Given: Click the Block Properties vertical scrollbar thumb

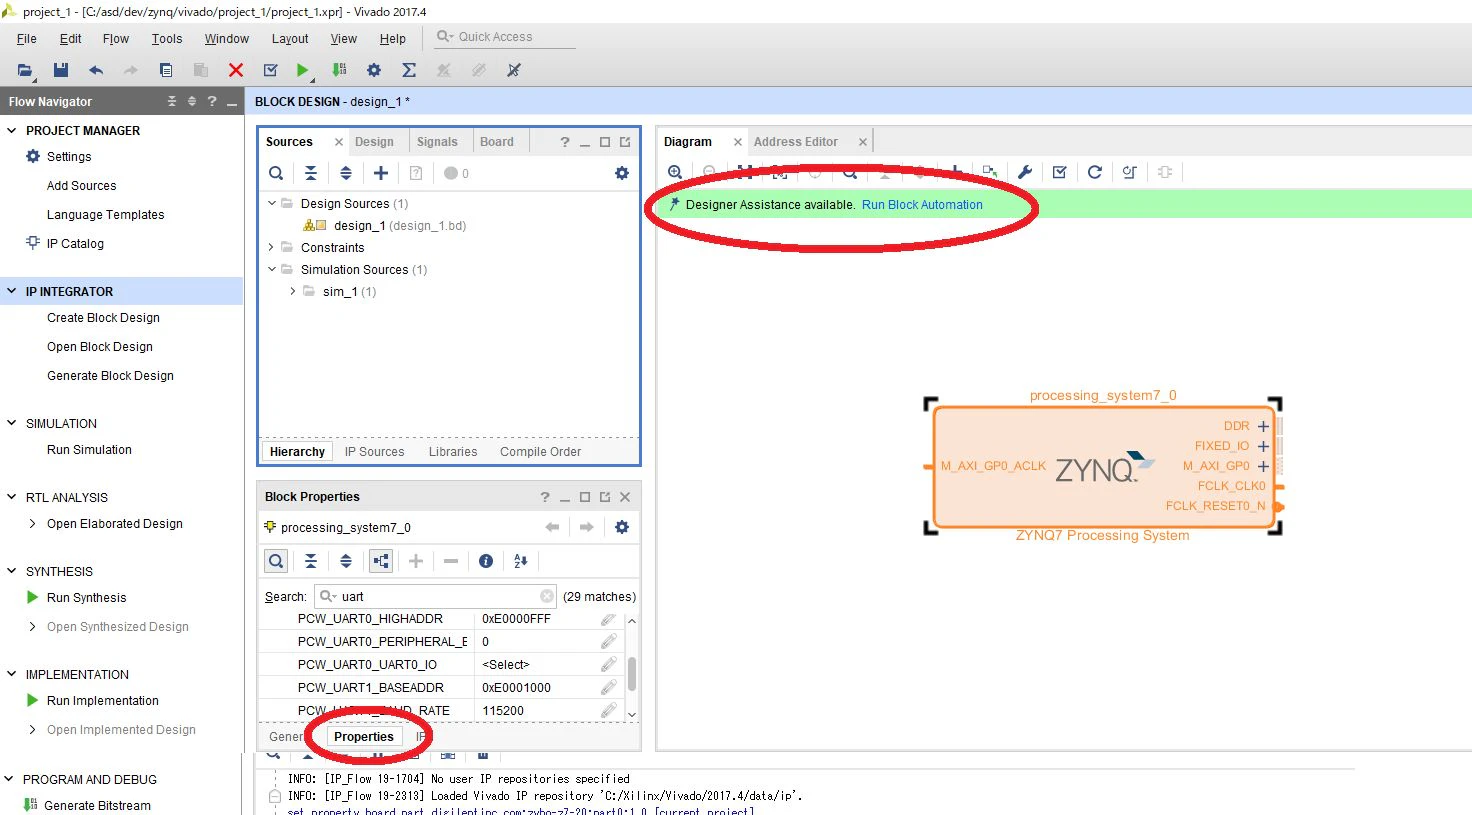Looking at the screenshot, I should pos(632,672).
